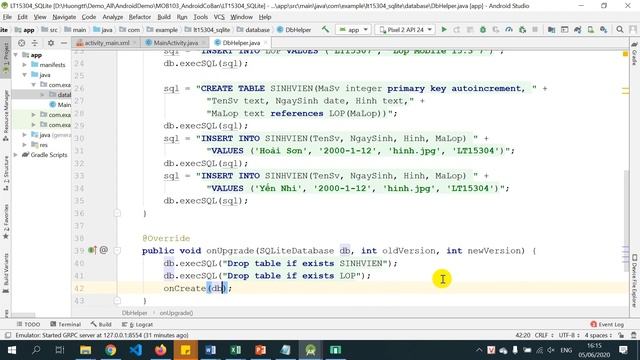This screenshot has height=360, width=640.
Task: Open Firefox from the taskbar
Action: click(160, 350)
